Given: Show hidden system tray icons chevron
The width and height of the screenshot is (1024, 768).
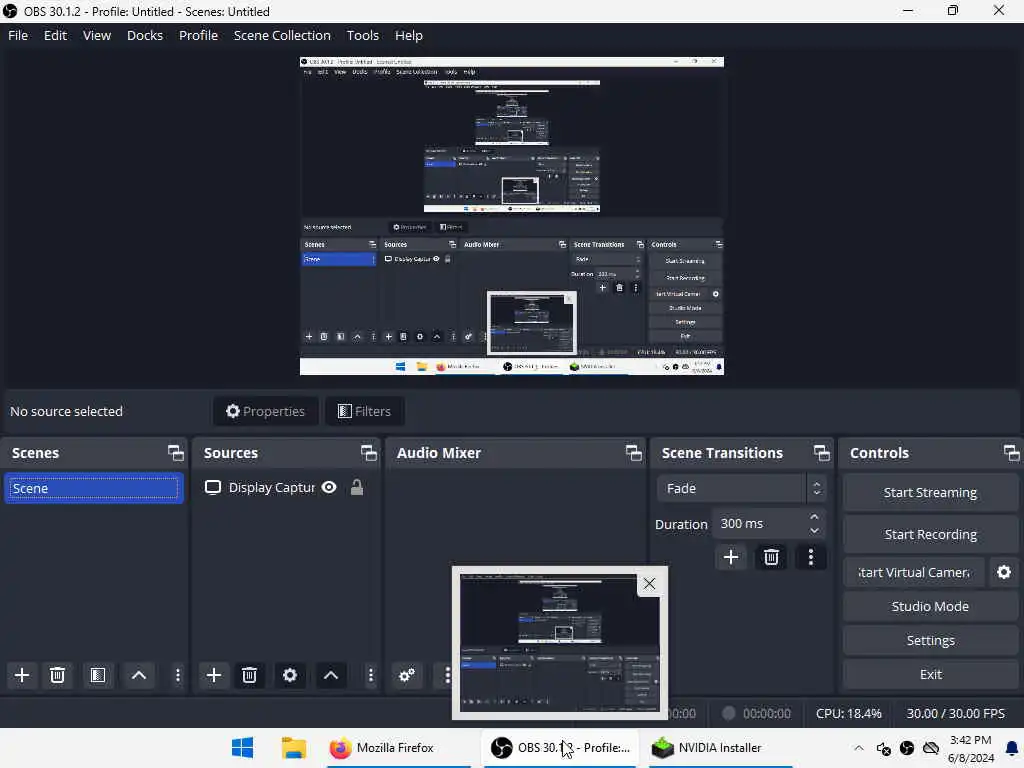Looking at the screenshot, I should point(859,748).
